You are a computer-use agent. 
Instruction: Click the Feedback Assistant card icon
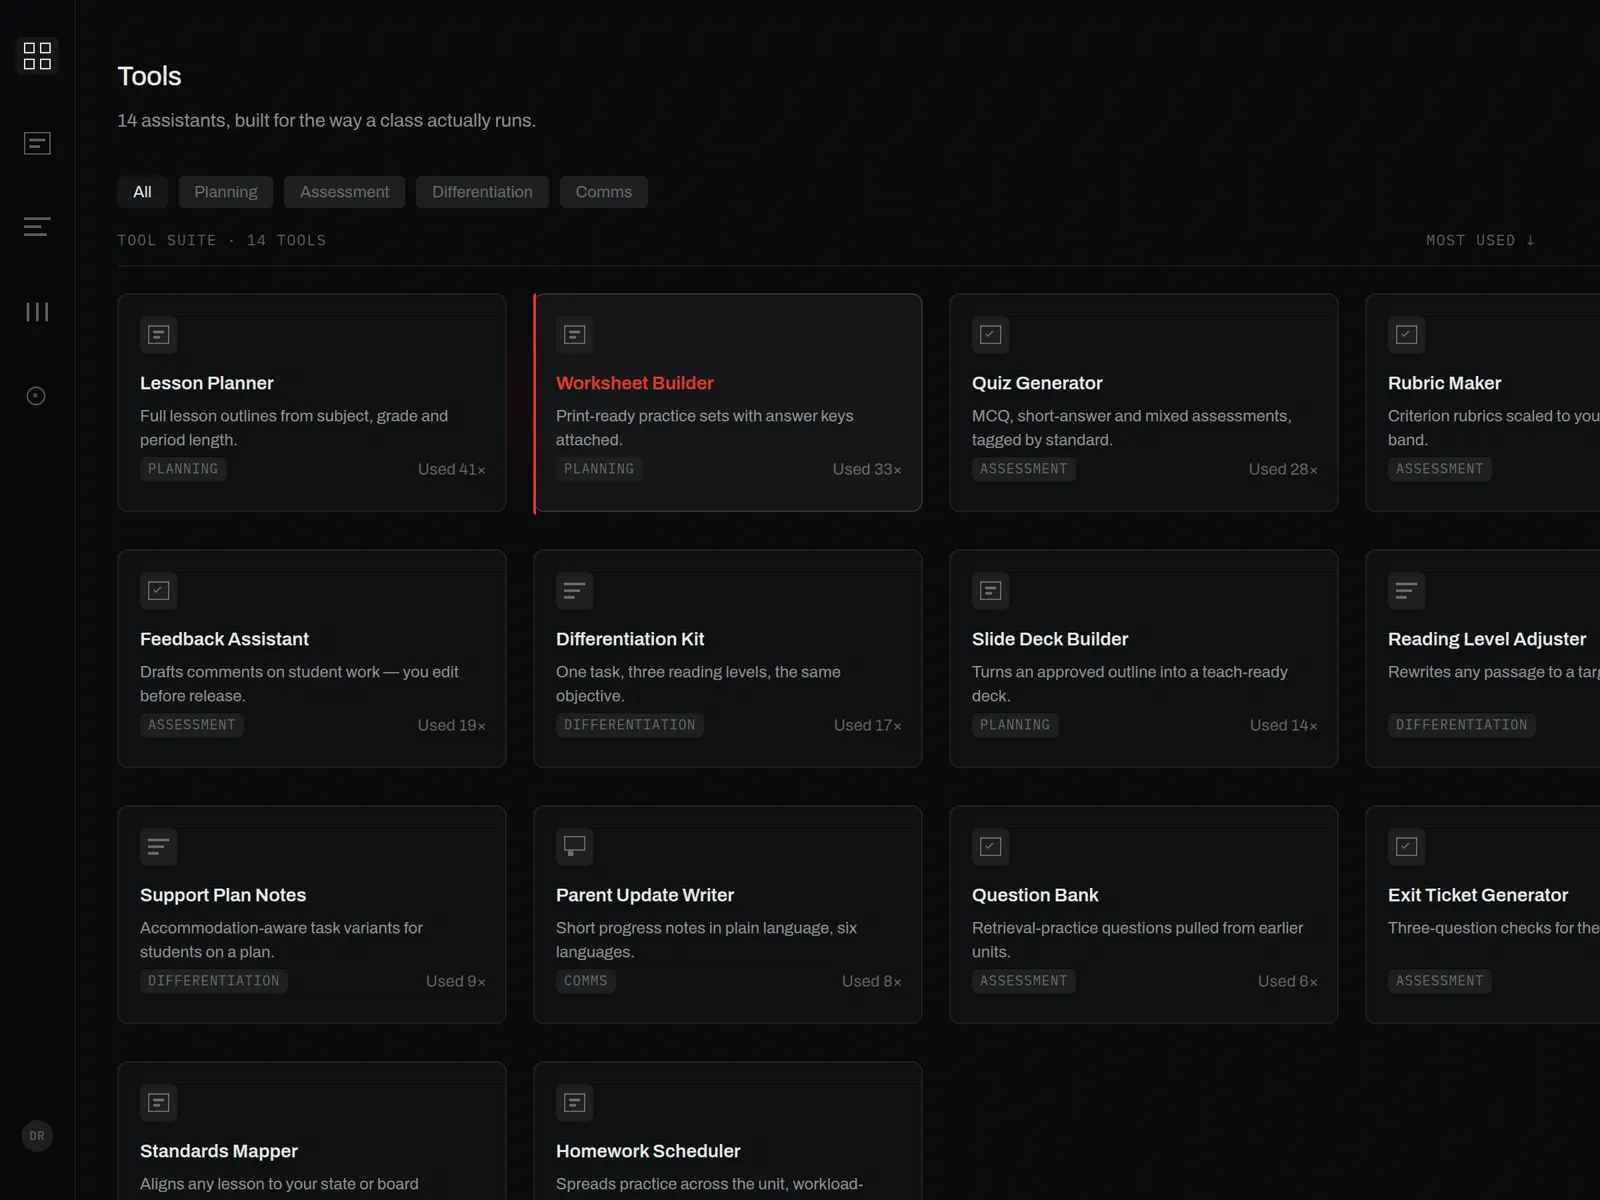[x=159, y=591]
